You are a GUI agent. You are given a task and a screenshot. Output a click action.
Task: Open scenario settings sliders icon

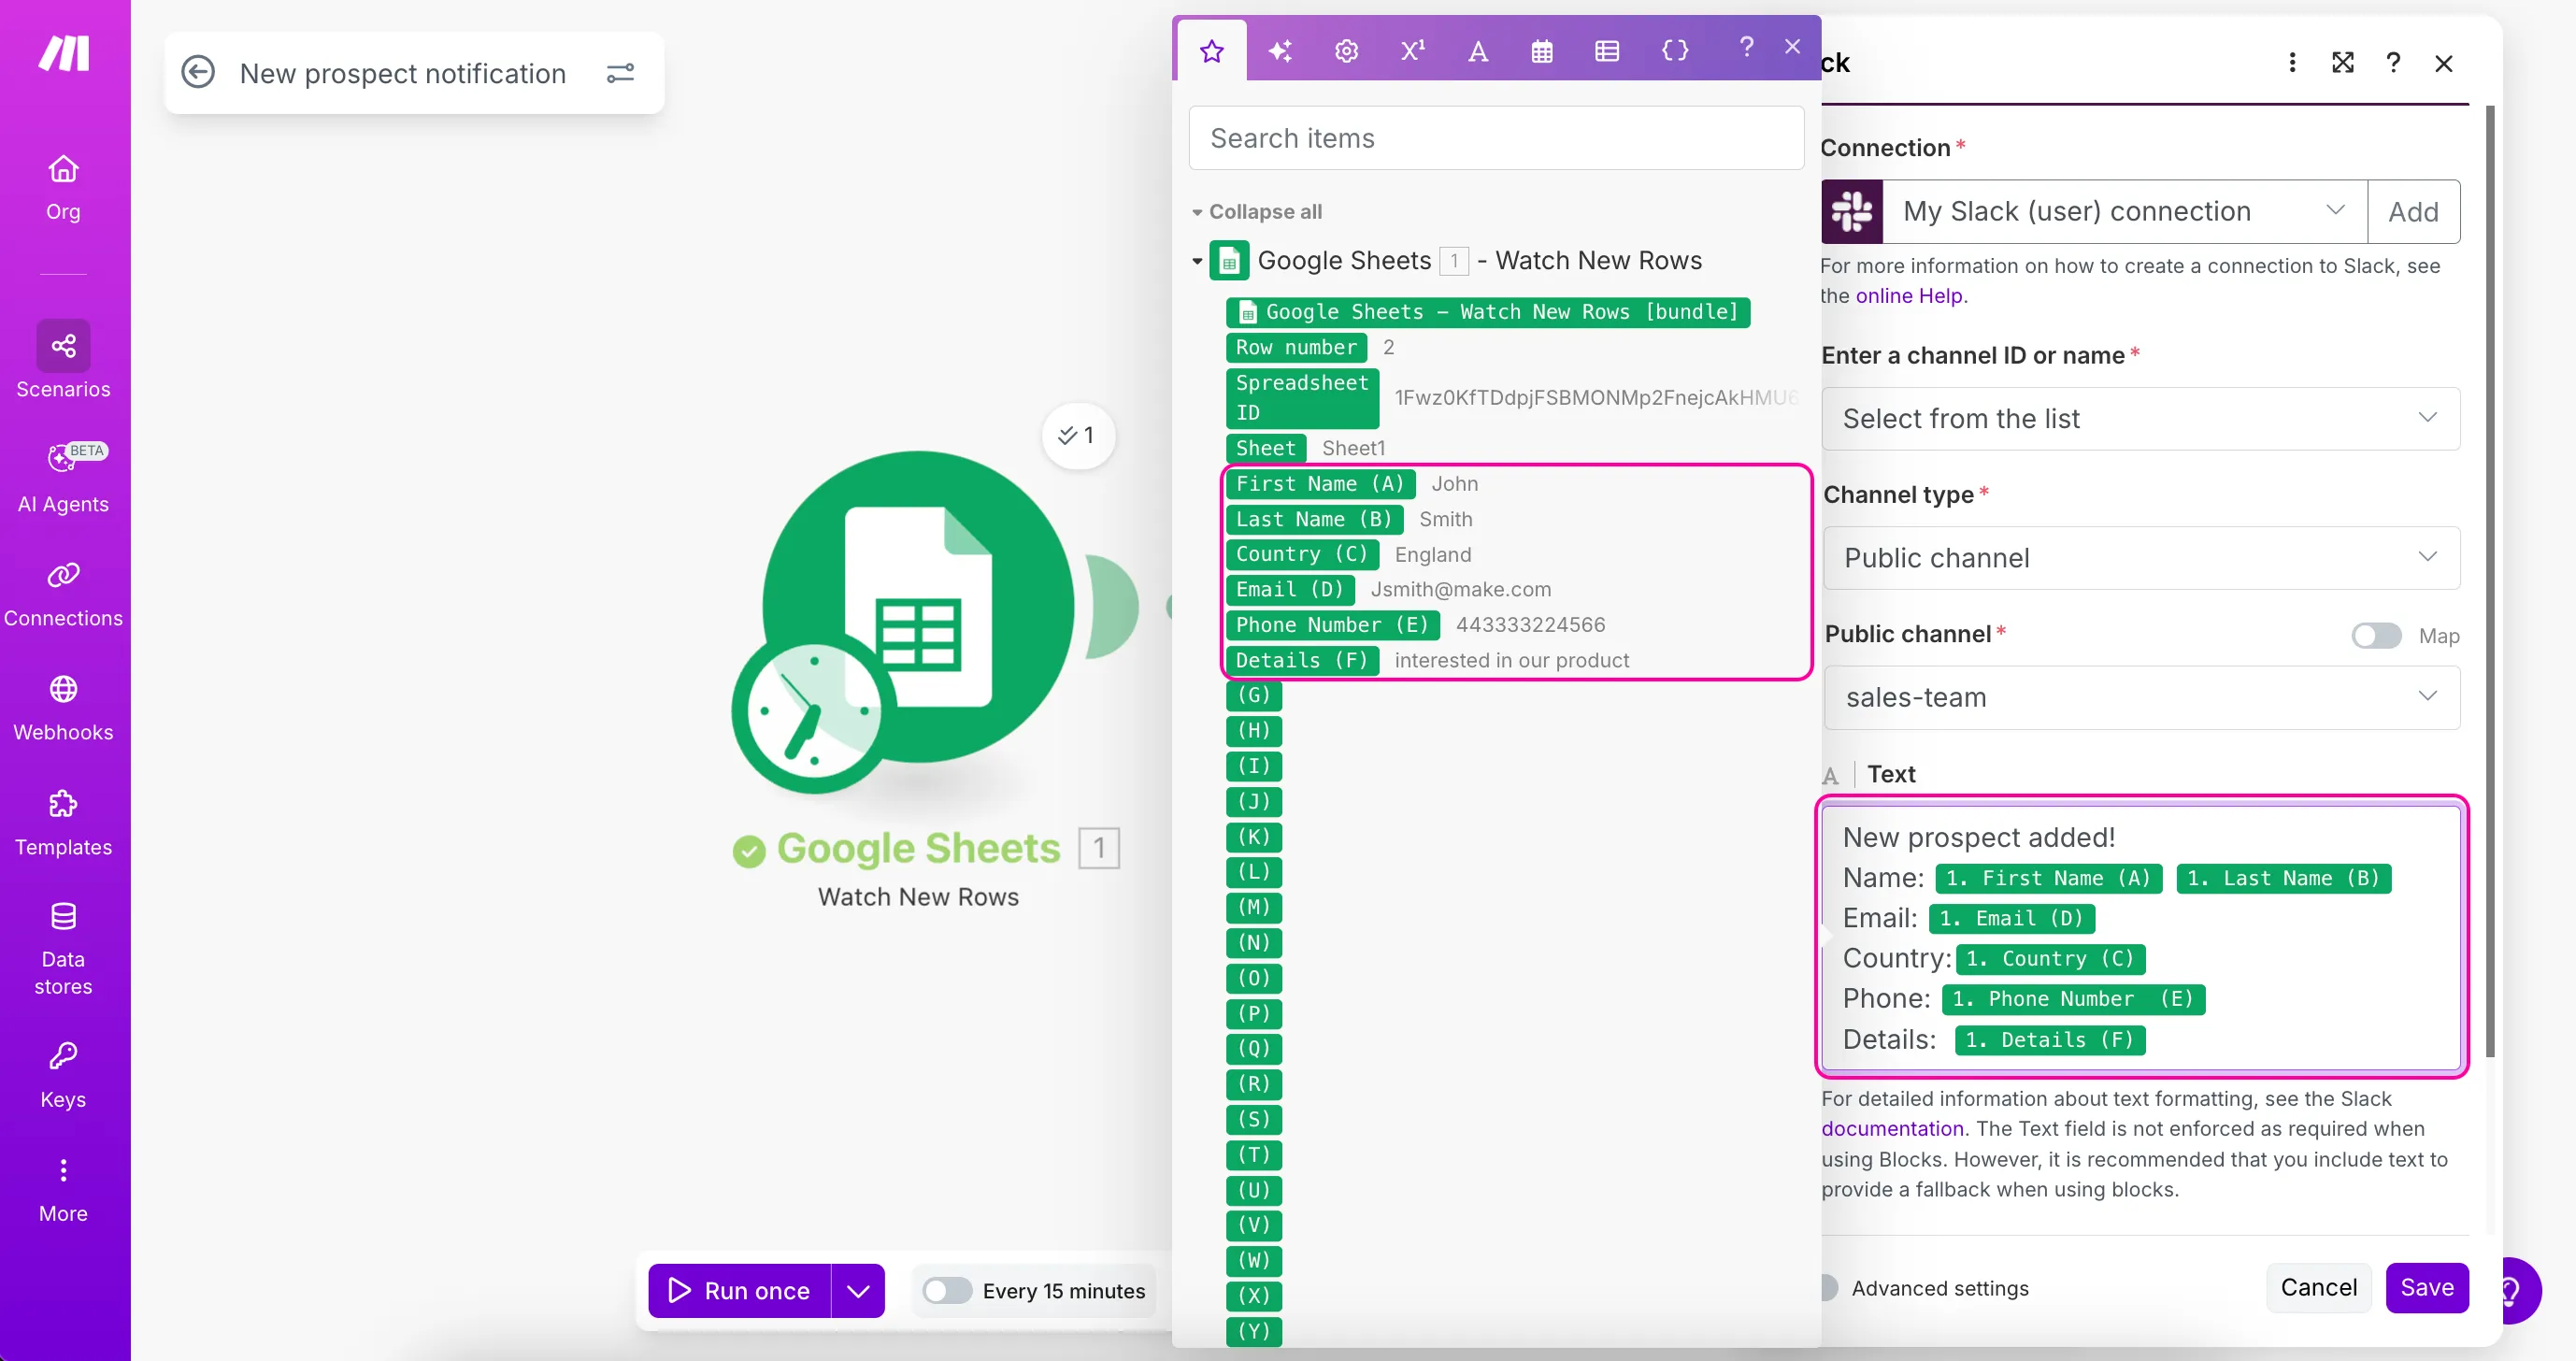click(x=620, y=73)
